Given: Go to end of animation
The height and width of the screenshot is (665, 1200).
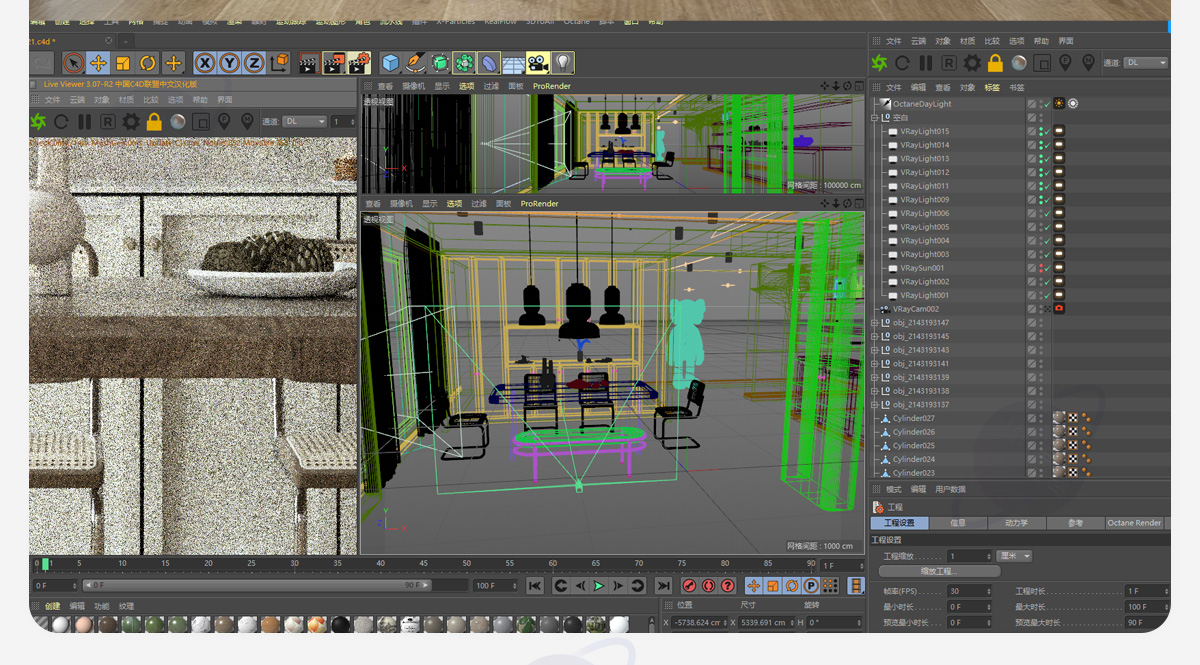Looking at the screenshot, I should click(x=663, y=585).
